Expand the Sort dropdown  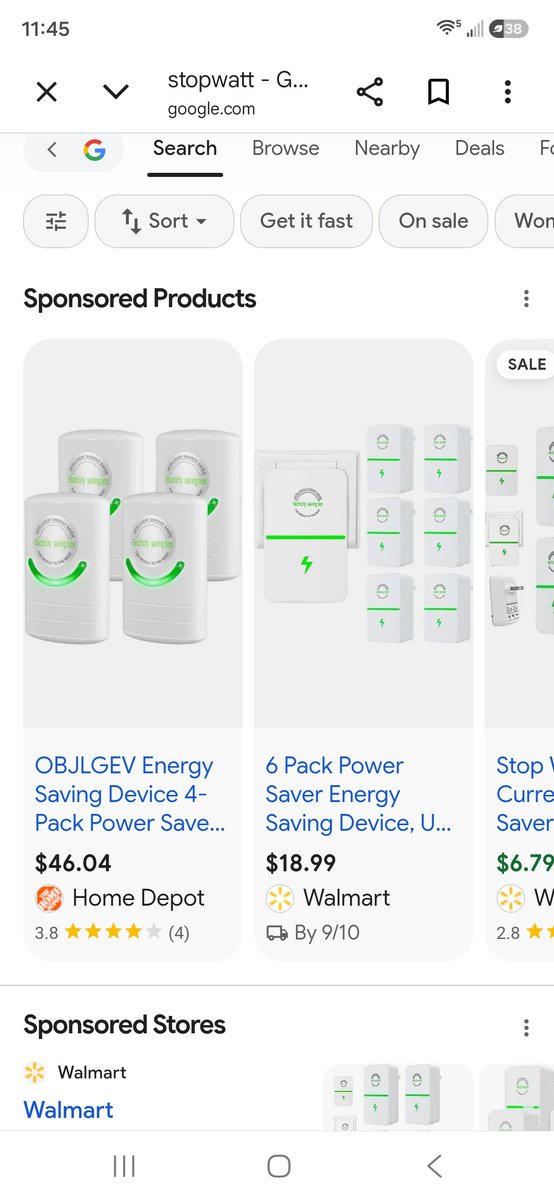pos(164,221)
